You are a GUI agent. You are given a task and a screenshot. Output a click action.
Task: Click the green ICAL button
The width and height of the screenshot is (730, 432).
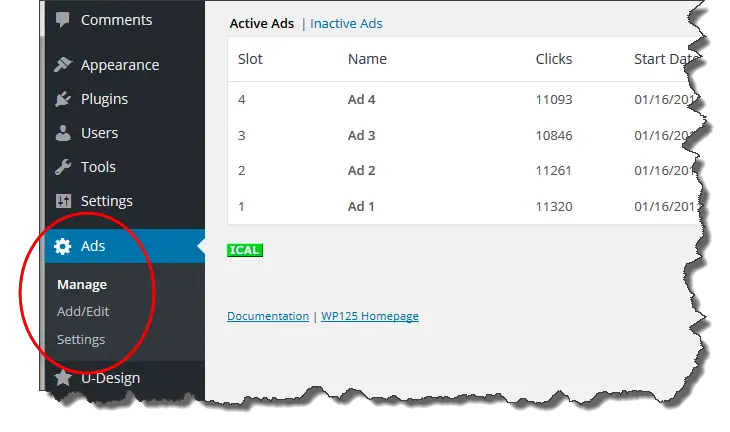tap(245, 250)
